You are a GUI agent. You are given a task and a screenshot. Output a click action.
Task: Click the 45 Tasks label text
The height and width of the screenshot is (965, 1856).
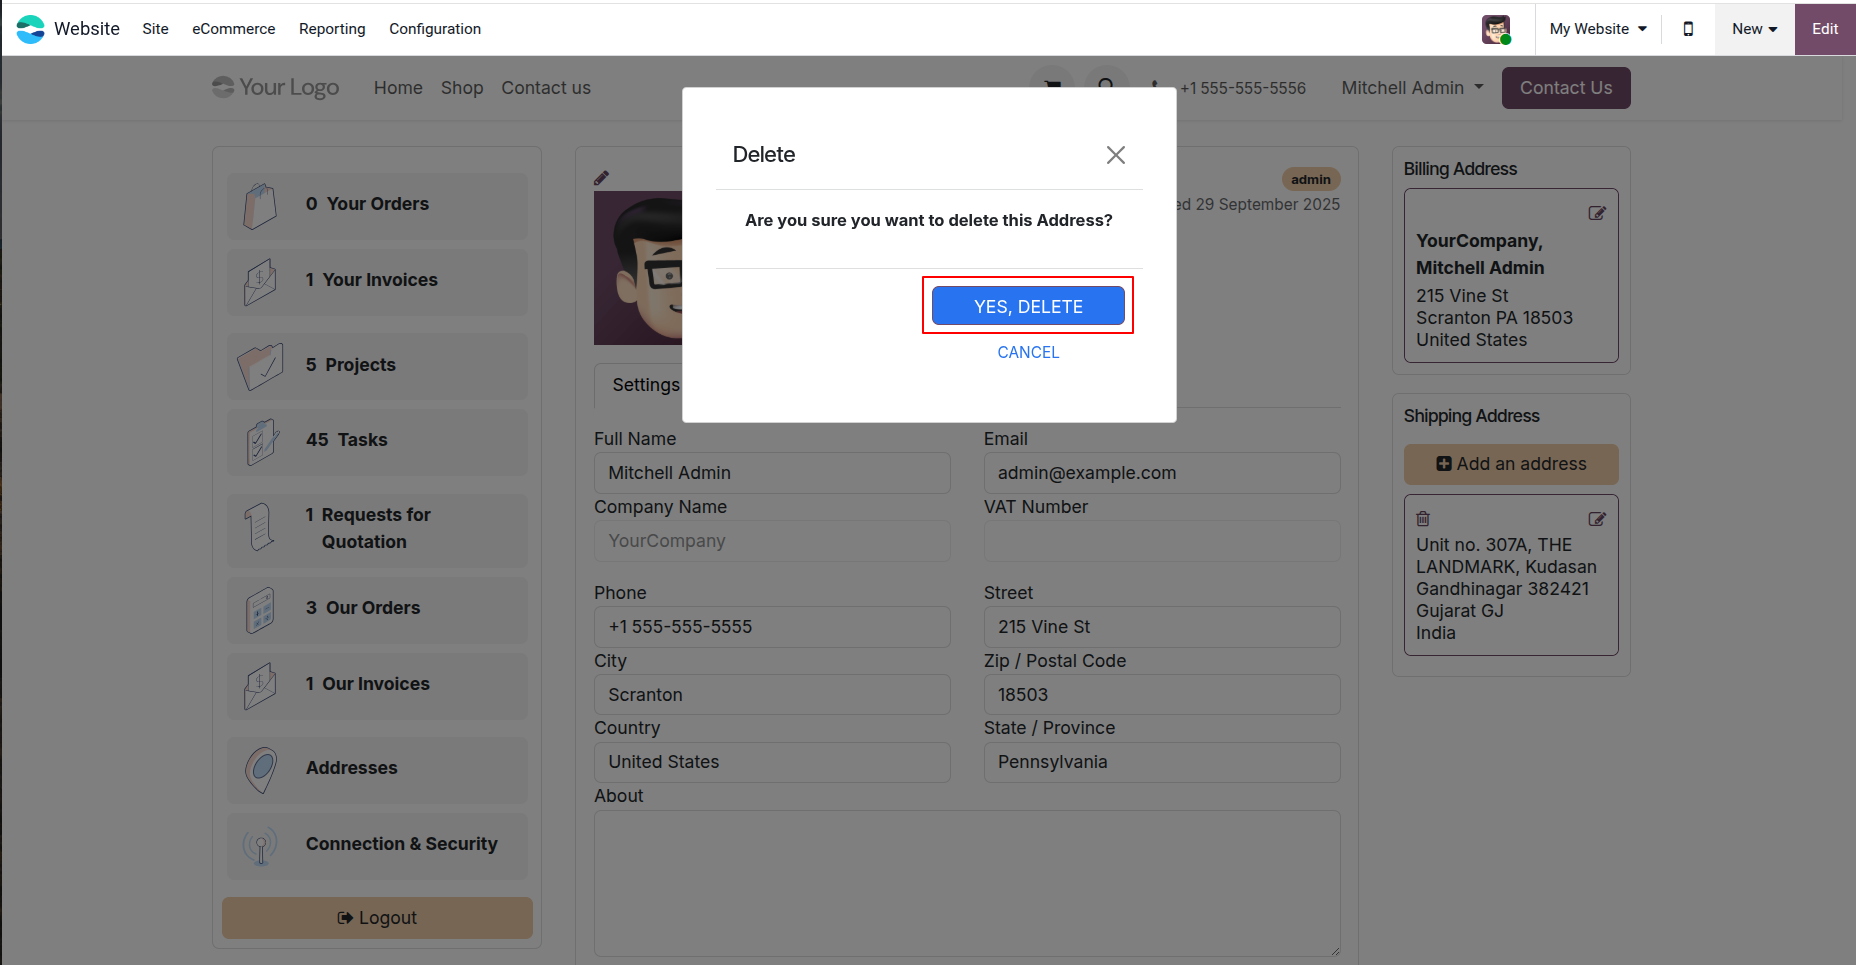point(346,440)
